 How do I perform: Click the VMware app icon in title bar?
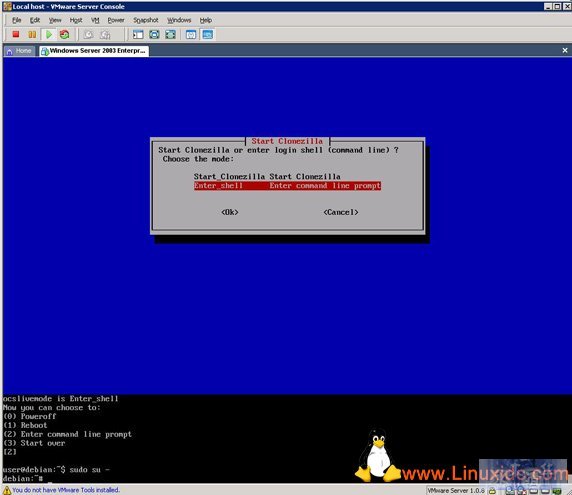click(x=7, y=6)
